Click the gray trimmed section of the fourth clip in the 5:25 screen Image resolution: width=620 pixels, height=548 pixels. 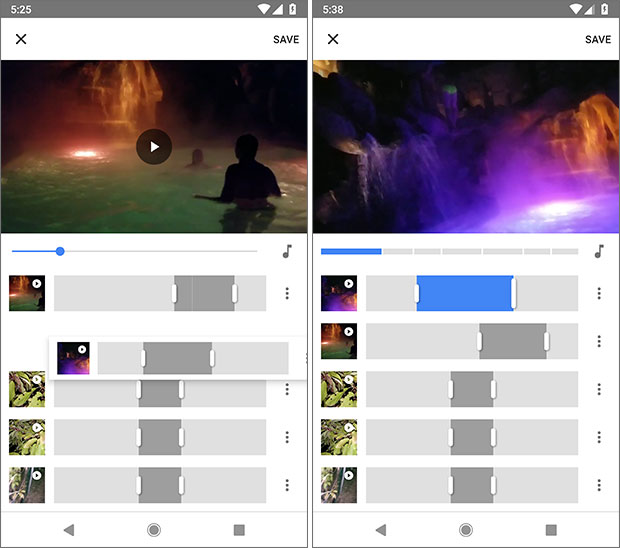pos(160,437)
